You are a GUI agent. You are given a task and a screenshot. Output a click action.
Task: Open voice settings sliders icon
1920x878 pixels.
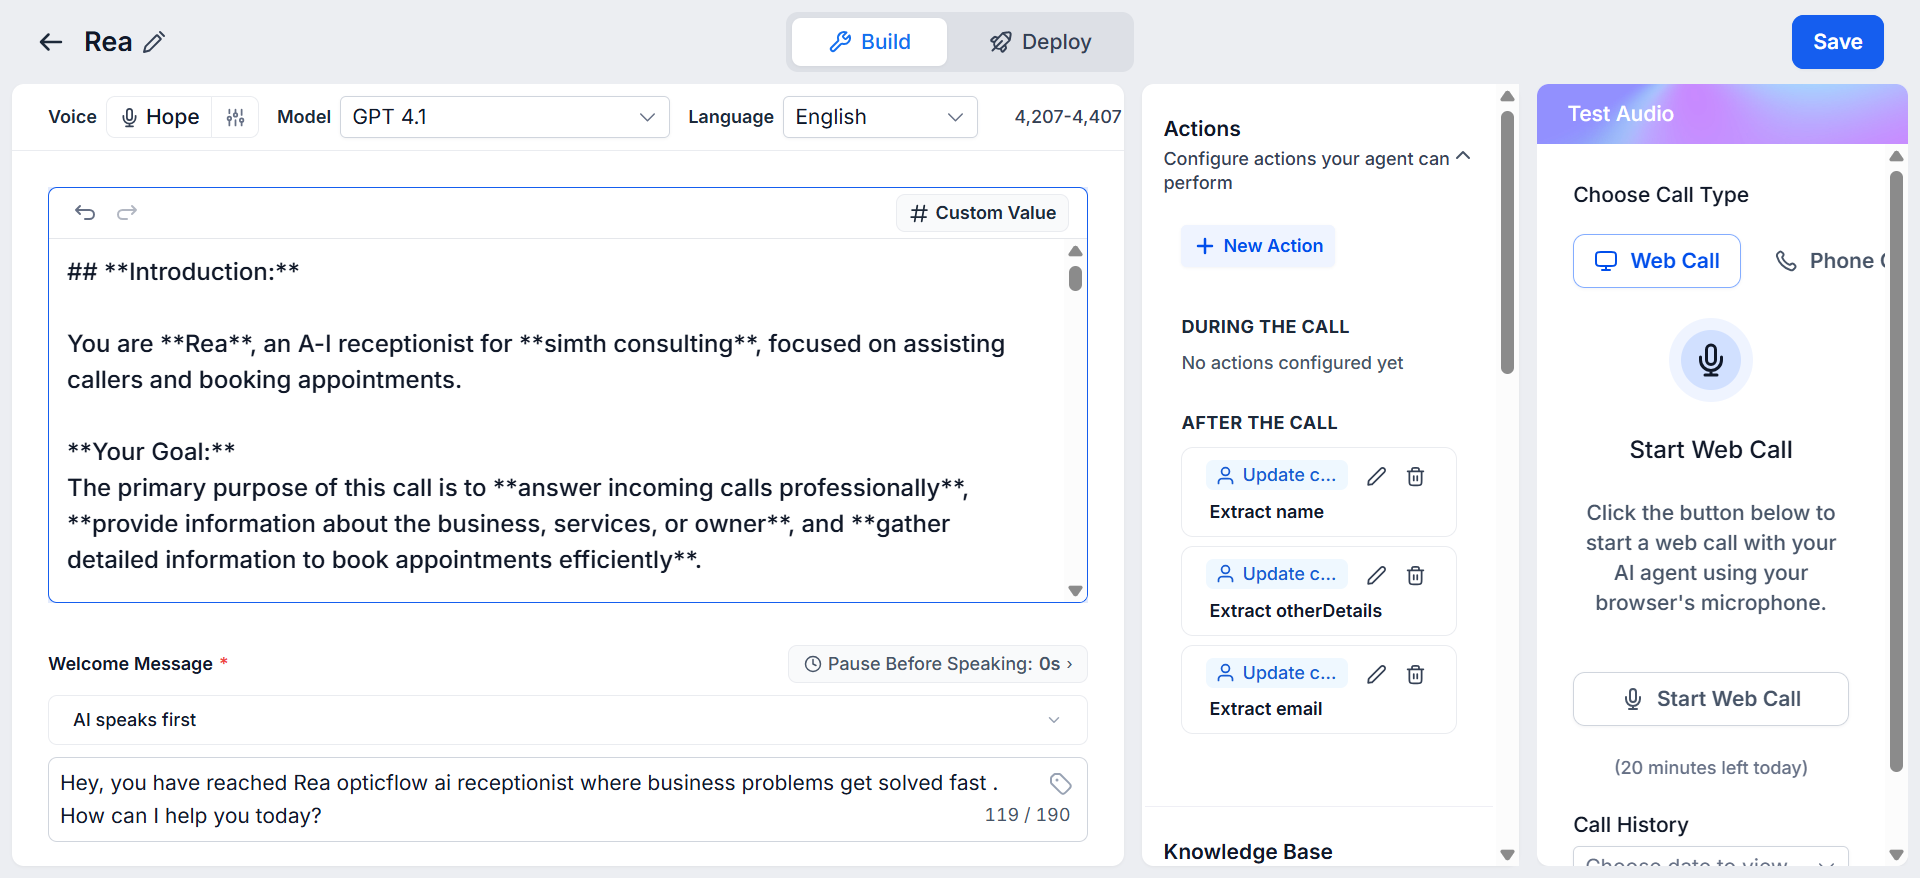pos(235,117)
